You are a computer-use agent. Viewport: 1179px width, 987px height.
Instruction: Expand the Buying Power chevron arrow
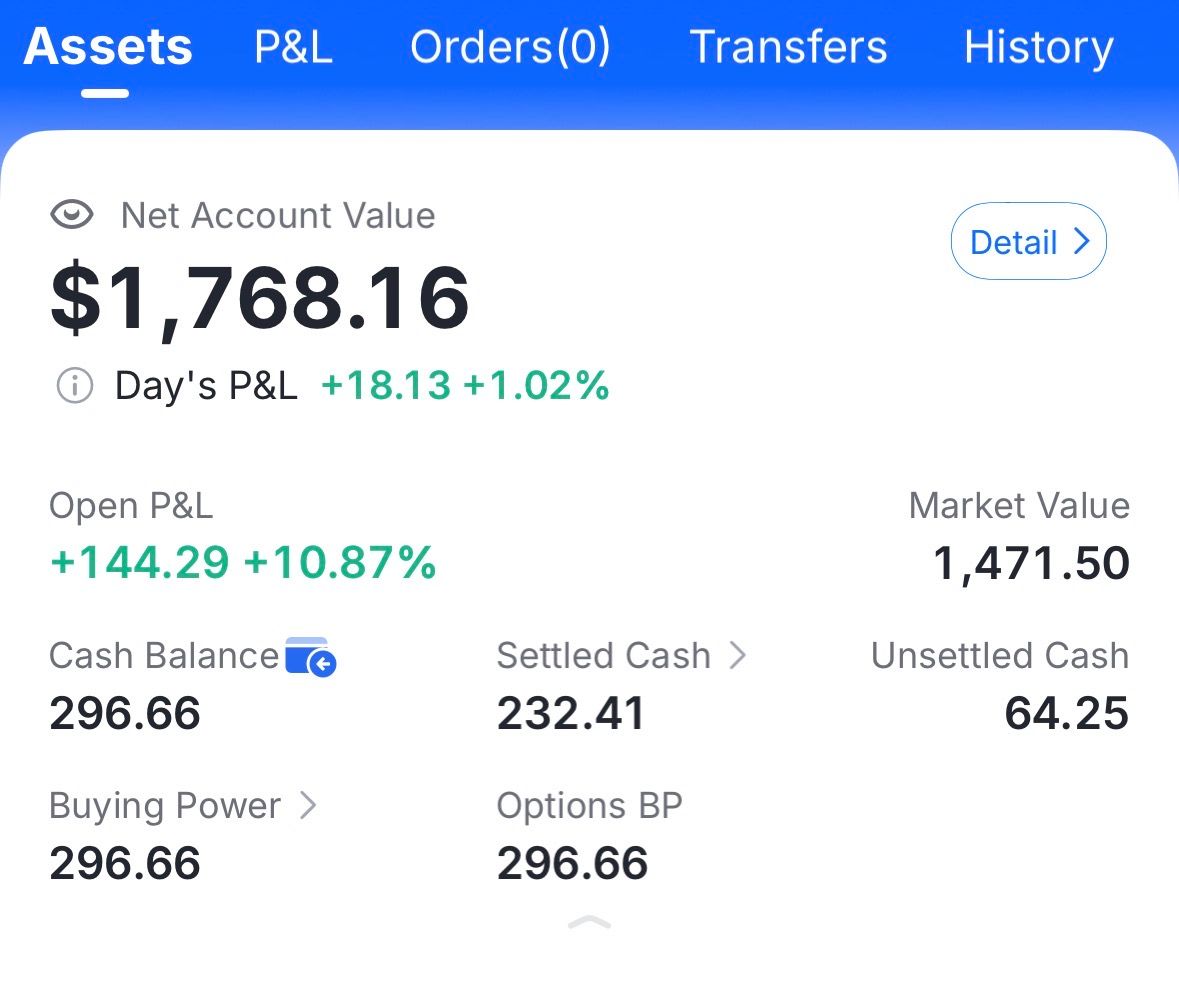308,805
